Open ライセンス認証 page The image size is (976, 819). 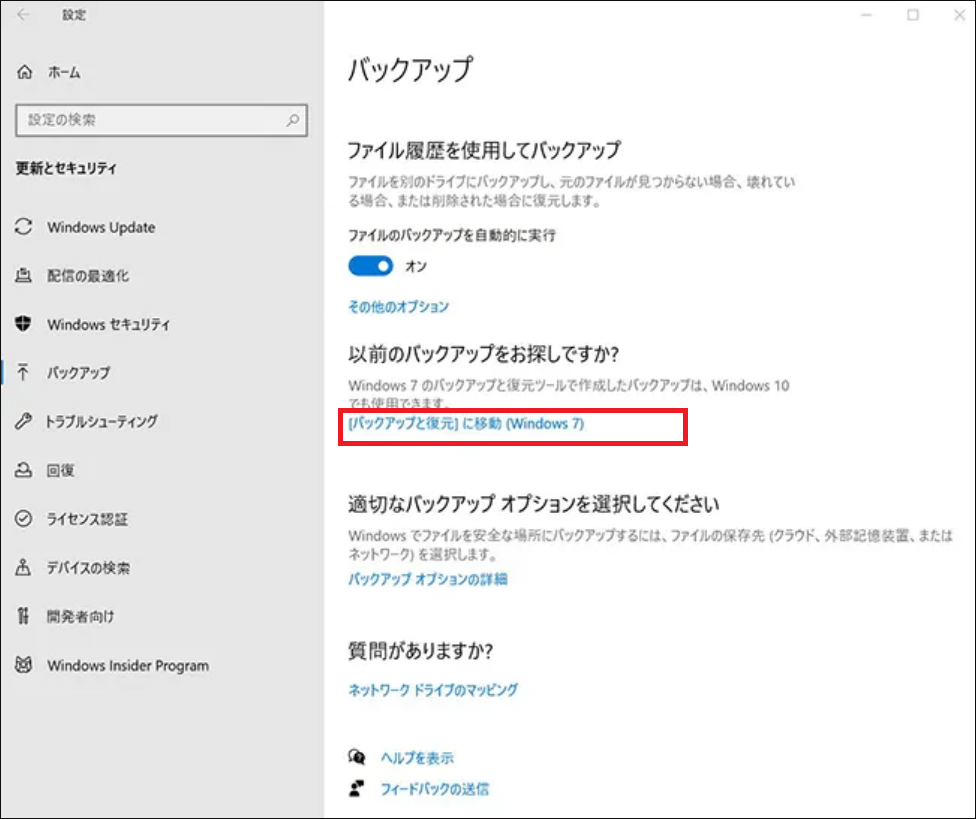pyautogui.click(x=88, y=519)
